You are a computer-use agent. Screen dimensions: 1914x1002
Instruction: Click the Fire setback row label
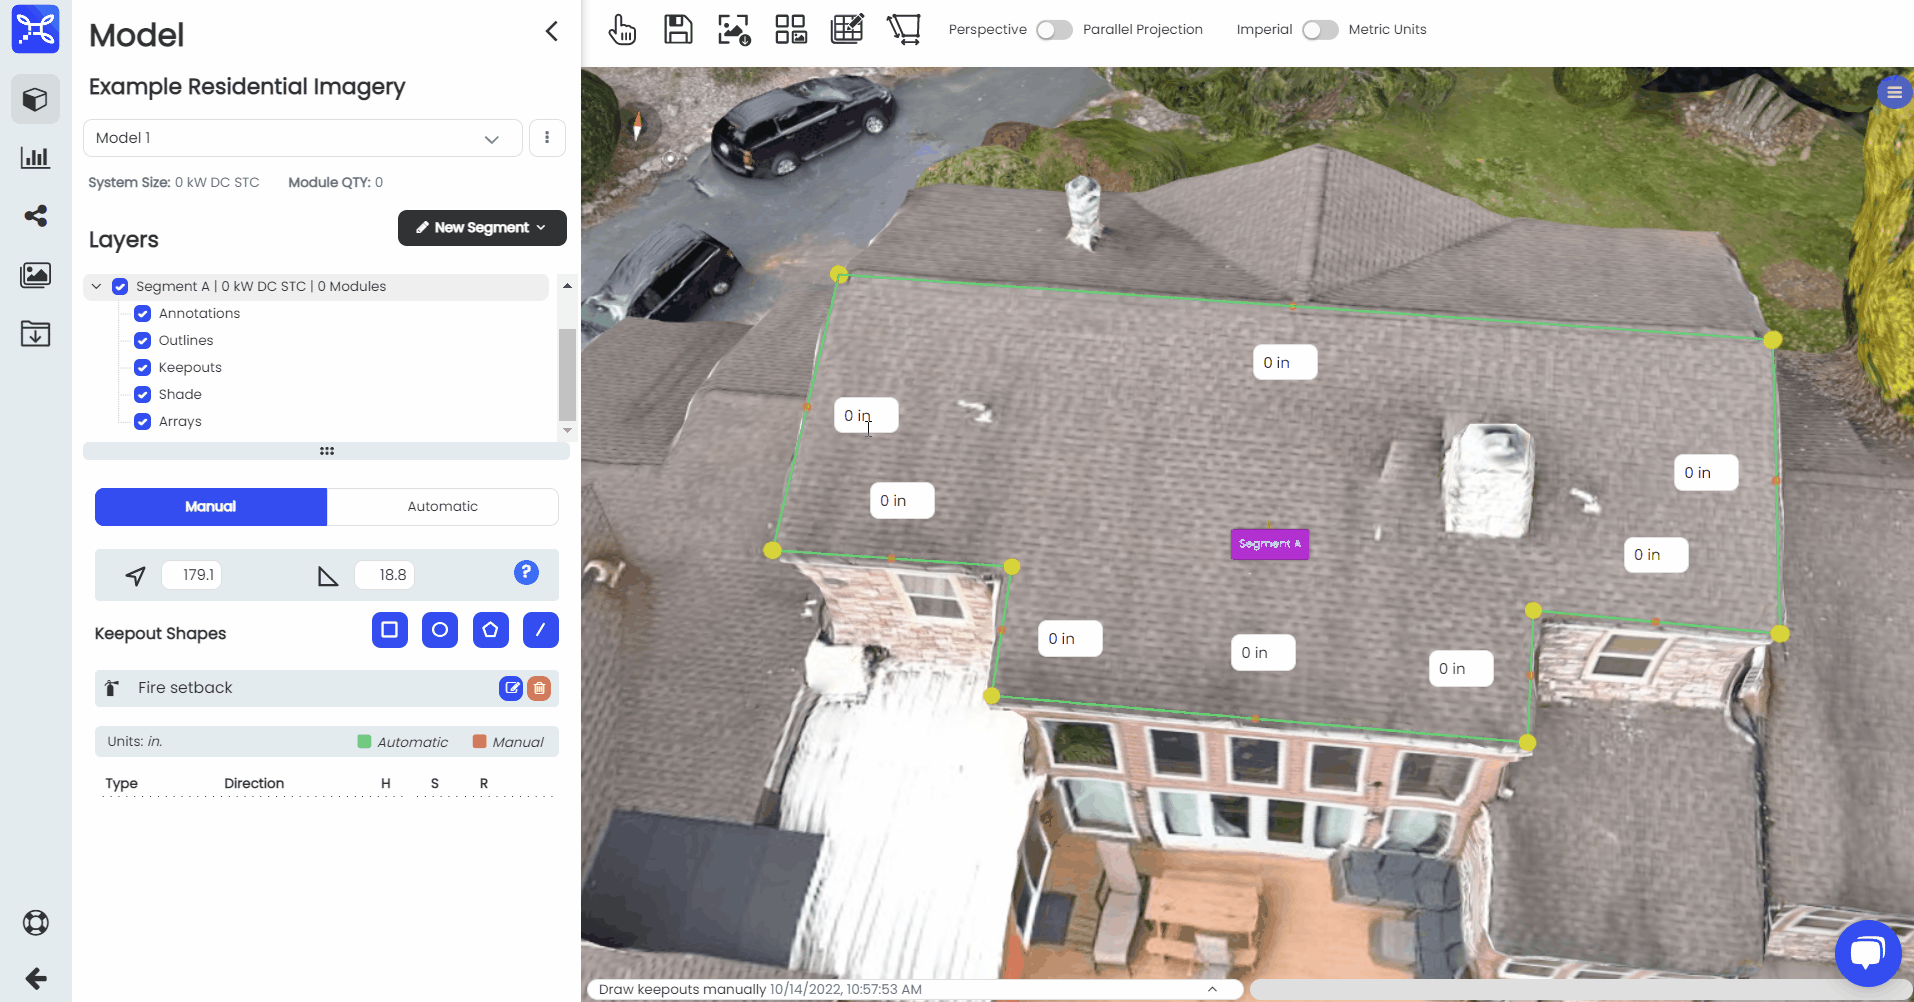coord(185,688)
